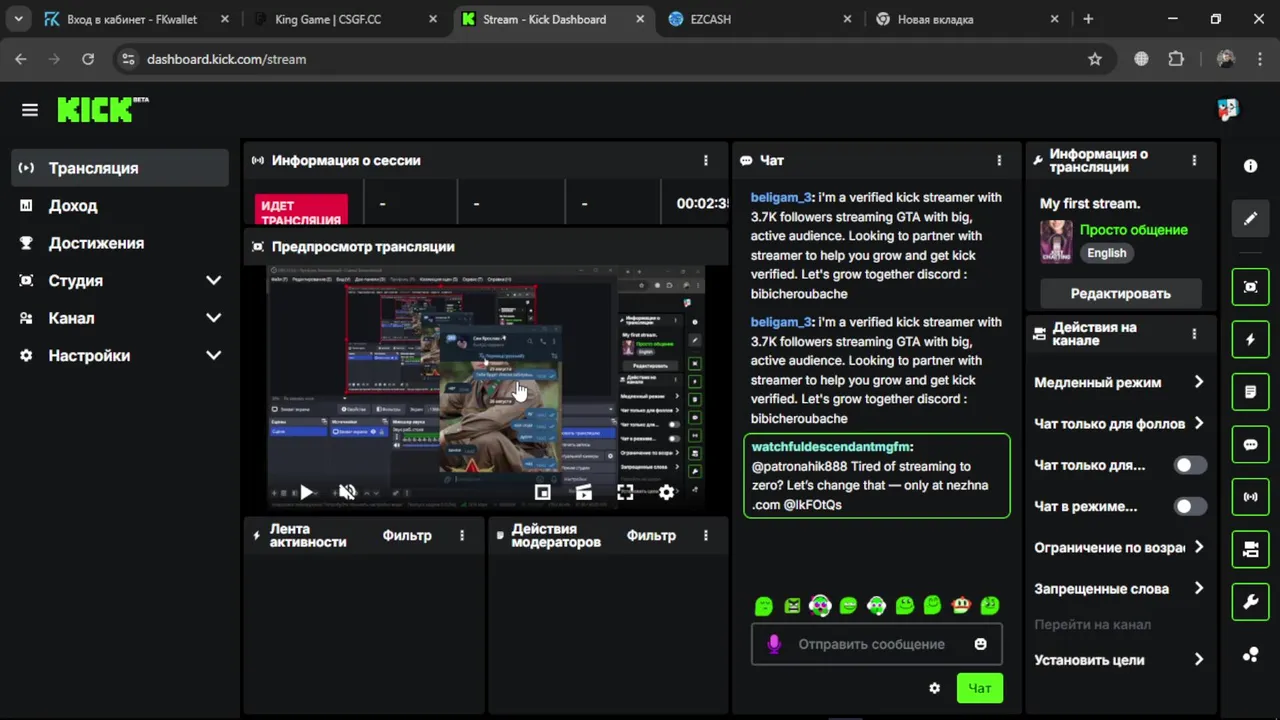Toggle the document moderator log icon

pyautogui.click(x=1250, y=392)
